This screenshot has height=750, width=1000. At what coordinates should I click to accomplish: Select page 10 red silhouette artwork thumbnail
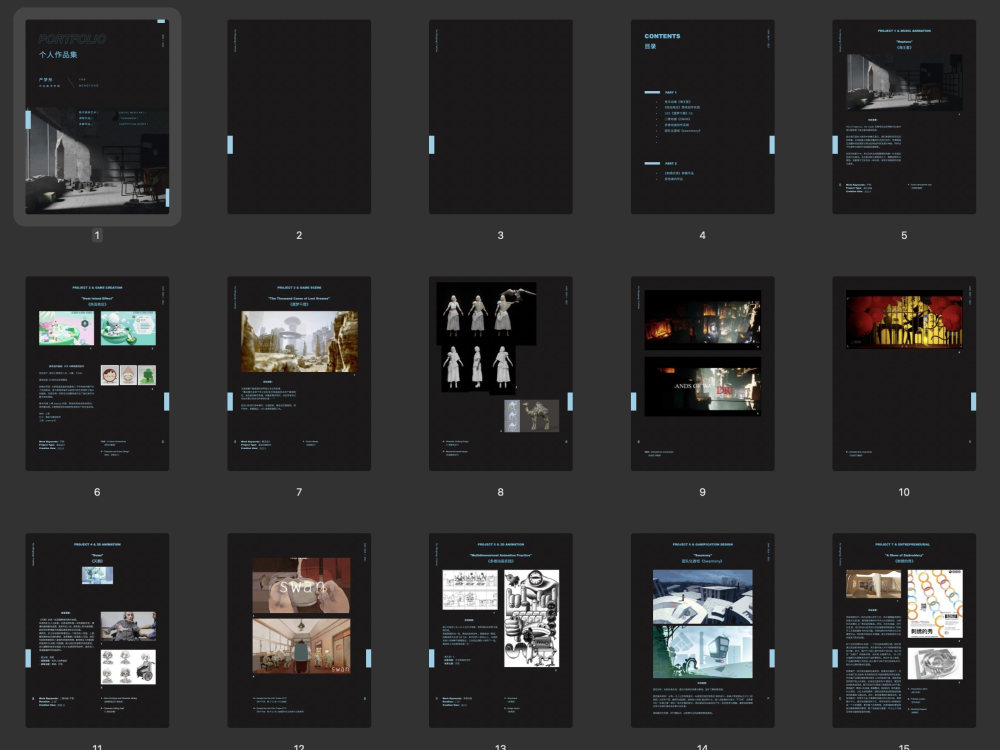[x=904, y=374]
